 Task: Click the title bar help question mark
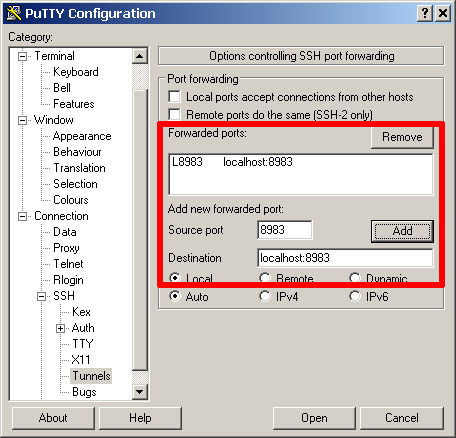(425, 13)
